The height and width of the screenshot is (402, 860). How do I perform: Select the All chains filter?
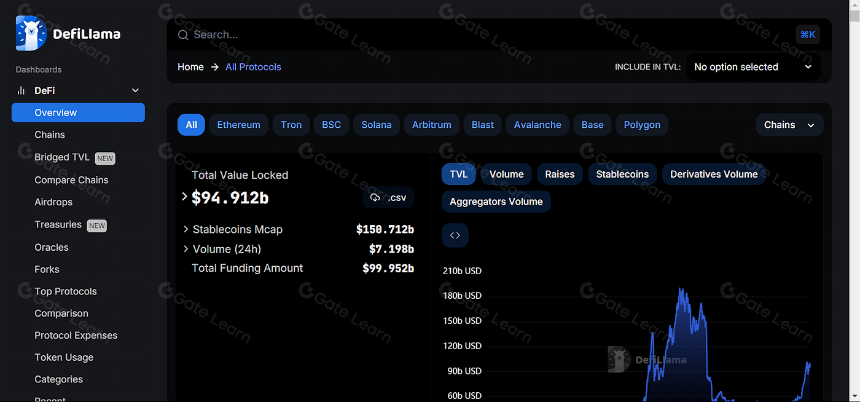[x=191, y=125]
